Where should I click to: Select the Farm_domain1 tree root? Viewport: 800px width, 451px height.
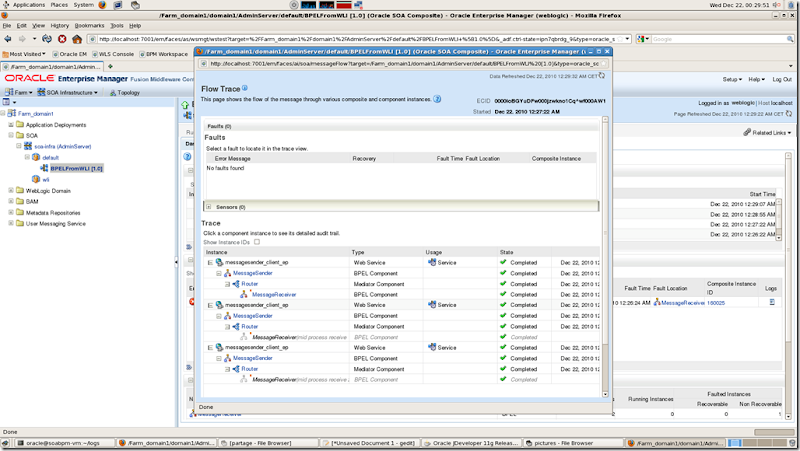click(x=36, y=113)
